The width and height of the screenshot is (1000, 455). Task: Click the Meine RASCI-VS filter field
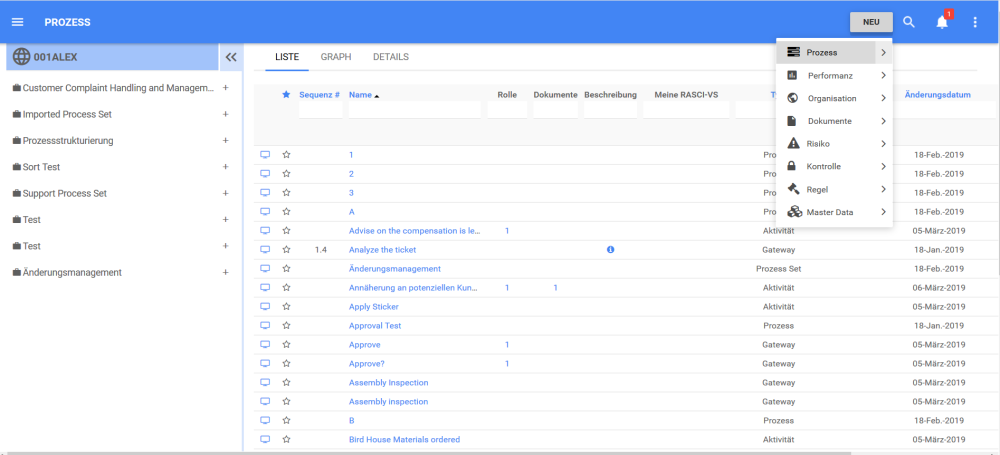tap(686, 110)
